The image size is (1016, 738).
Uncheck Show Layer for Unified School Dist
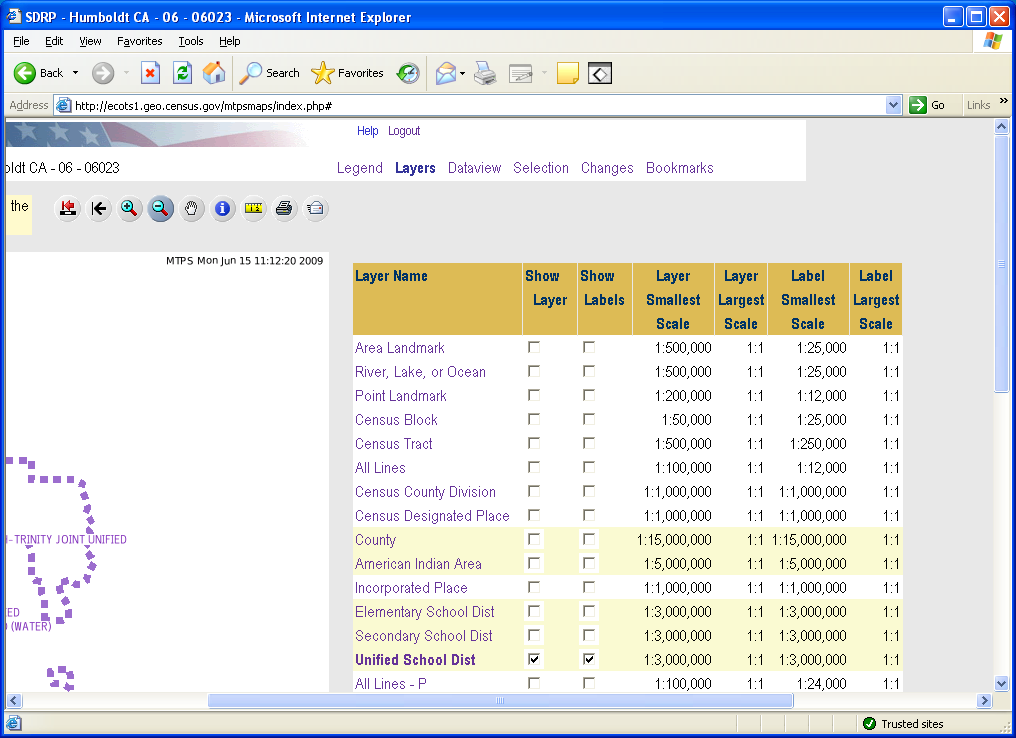coord(534,660)
